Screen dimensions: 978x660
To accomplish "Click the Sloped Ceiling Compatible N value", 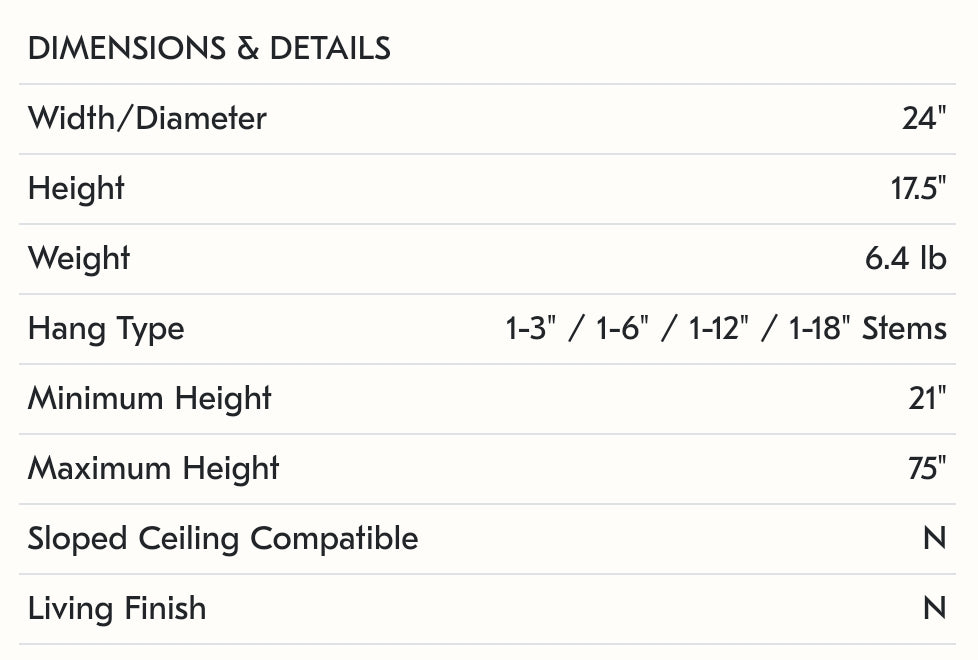I will tap(934, 539).
